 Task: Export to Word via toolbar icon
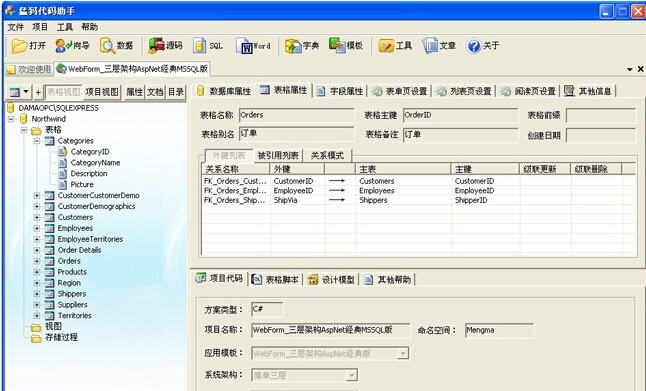253,46
